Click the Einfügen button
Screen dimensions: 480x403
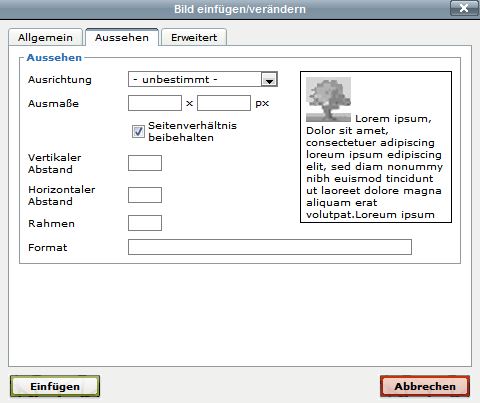(x=55, y=386)
